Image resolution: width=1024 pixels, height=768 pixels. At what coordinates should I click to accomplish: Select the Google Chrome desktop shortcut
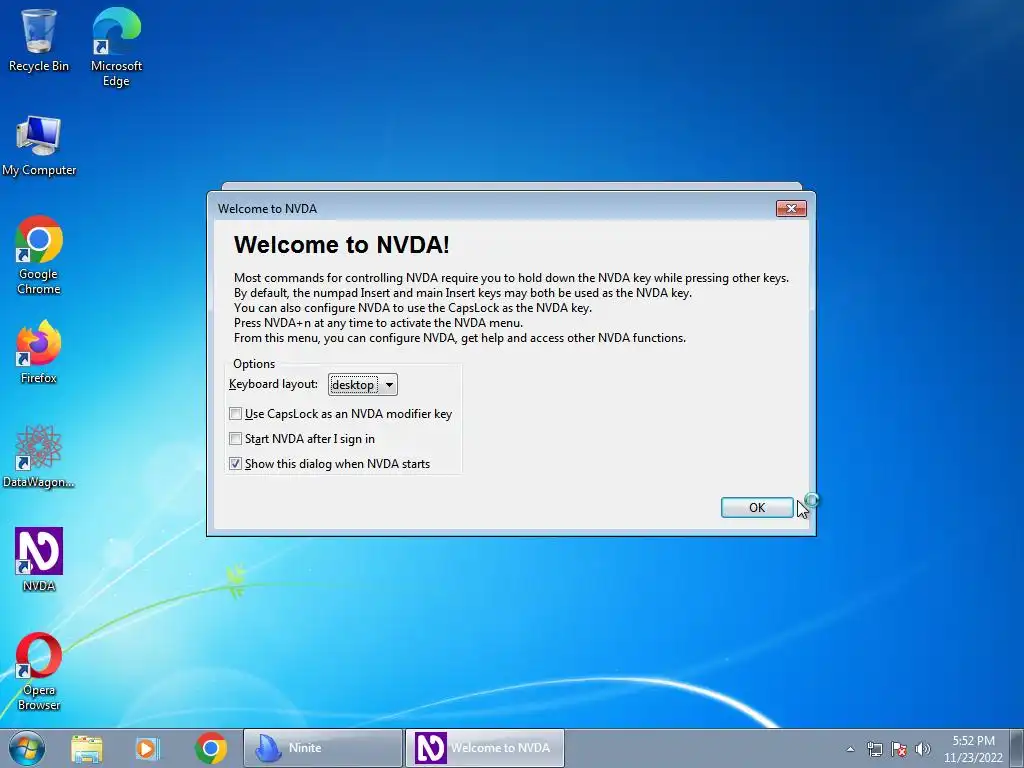pyautogui.click(x=39, y=255)
